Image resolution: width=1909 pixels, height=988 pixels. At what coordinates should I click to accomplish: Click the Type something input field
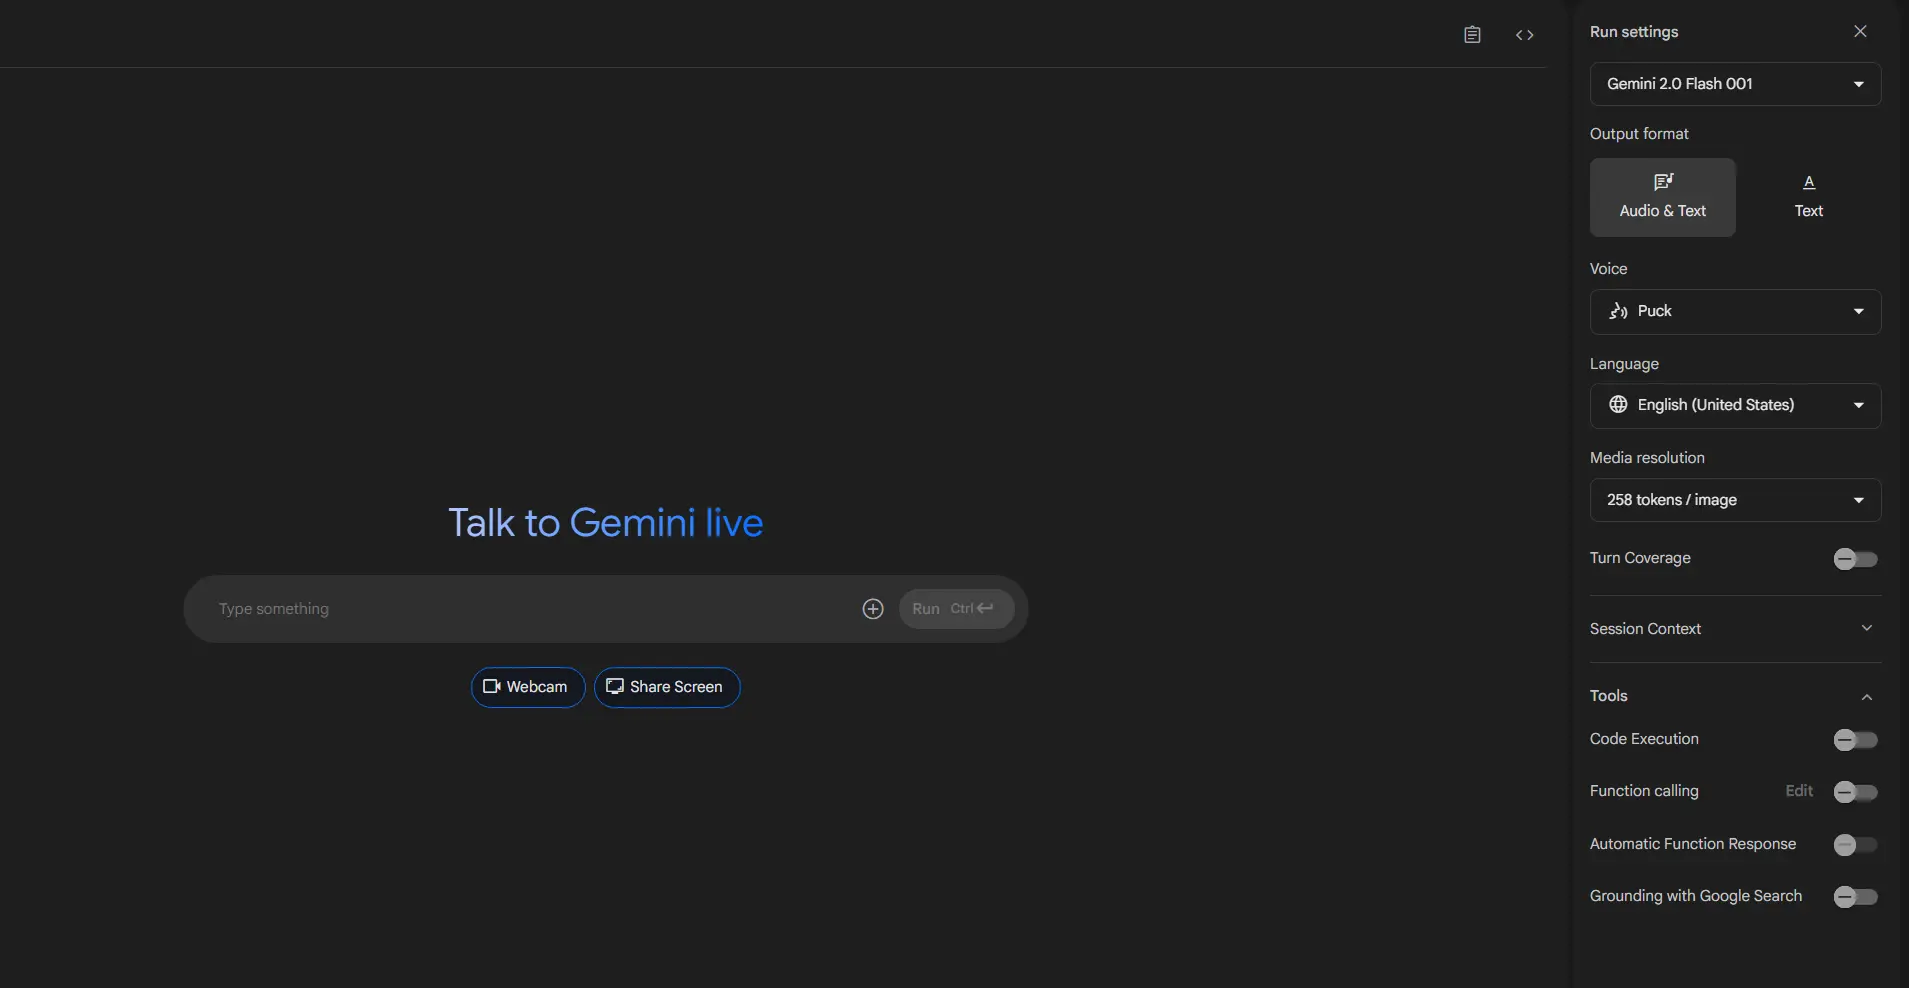click(x=530, y=609)
